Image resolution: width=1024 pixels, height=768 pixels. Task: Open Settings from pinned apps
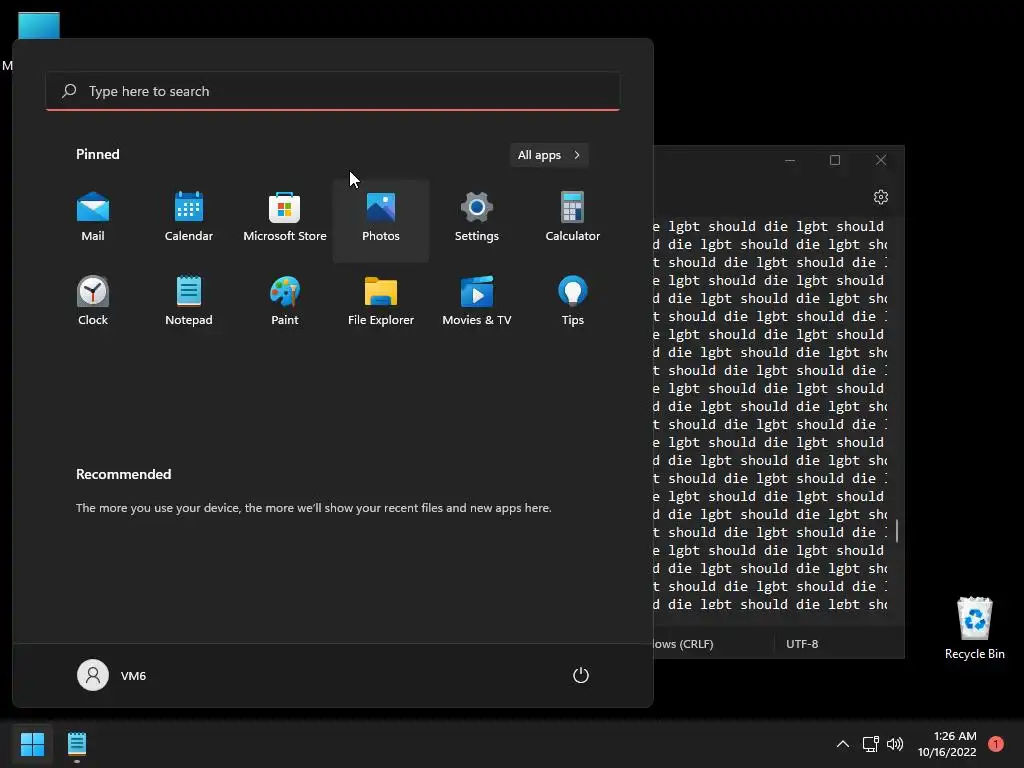[477, 217]
